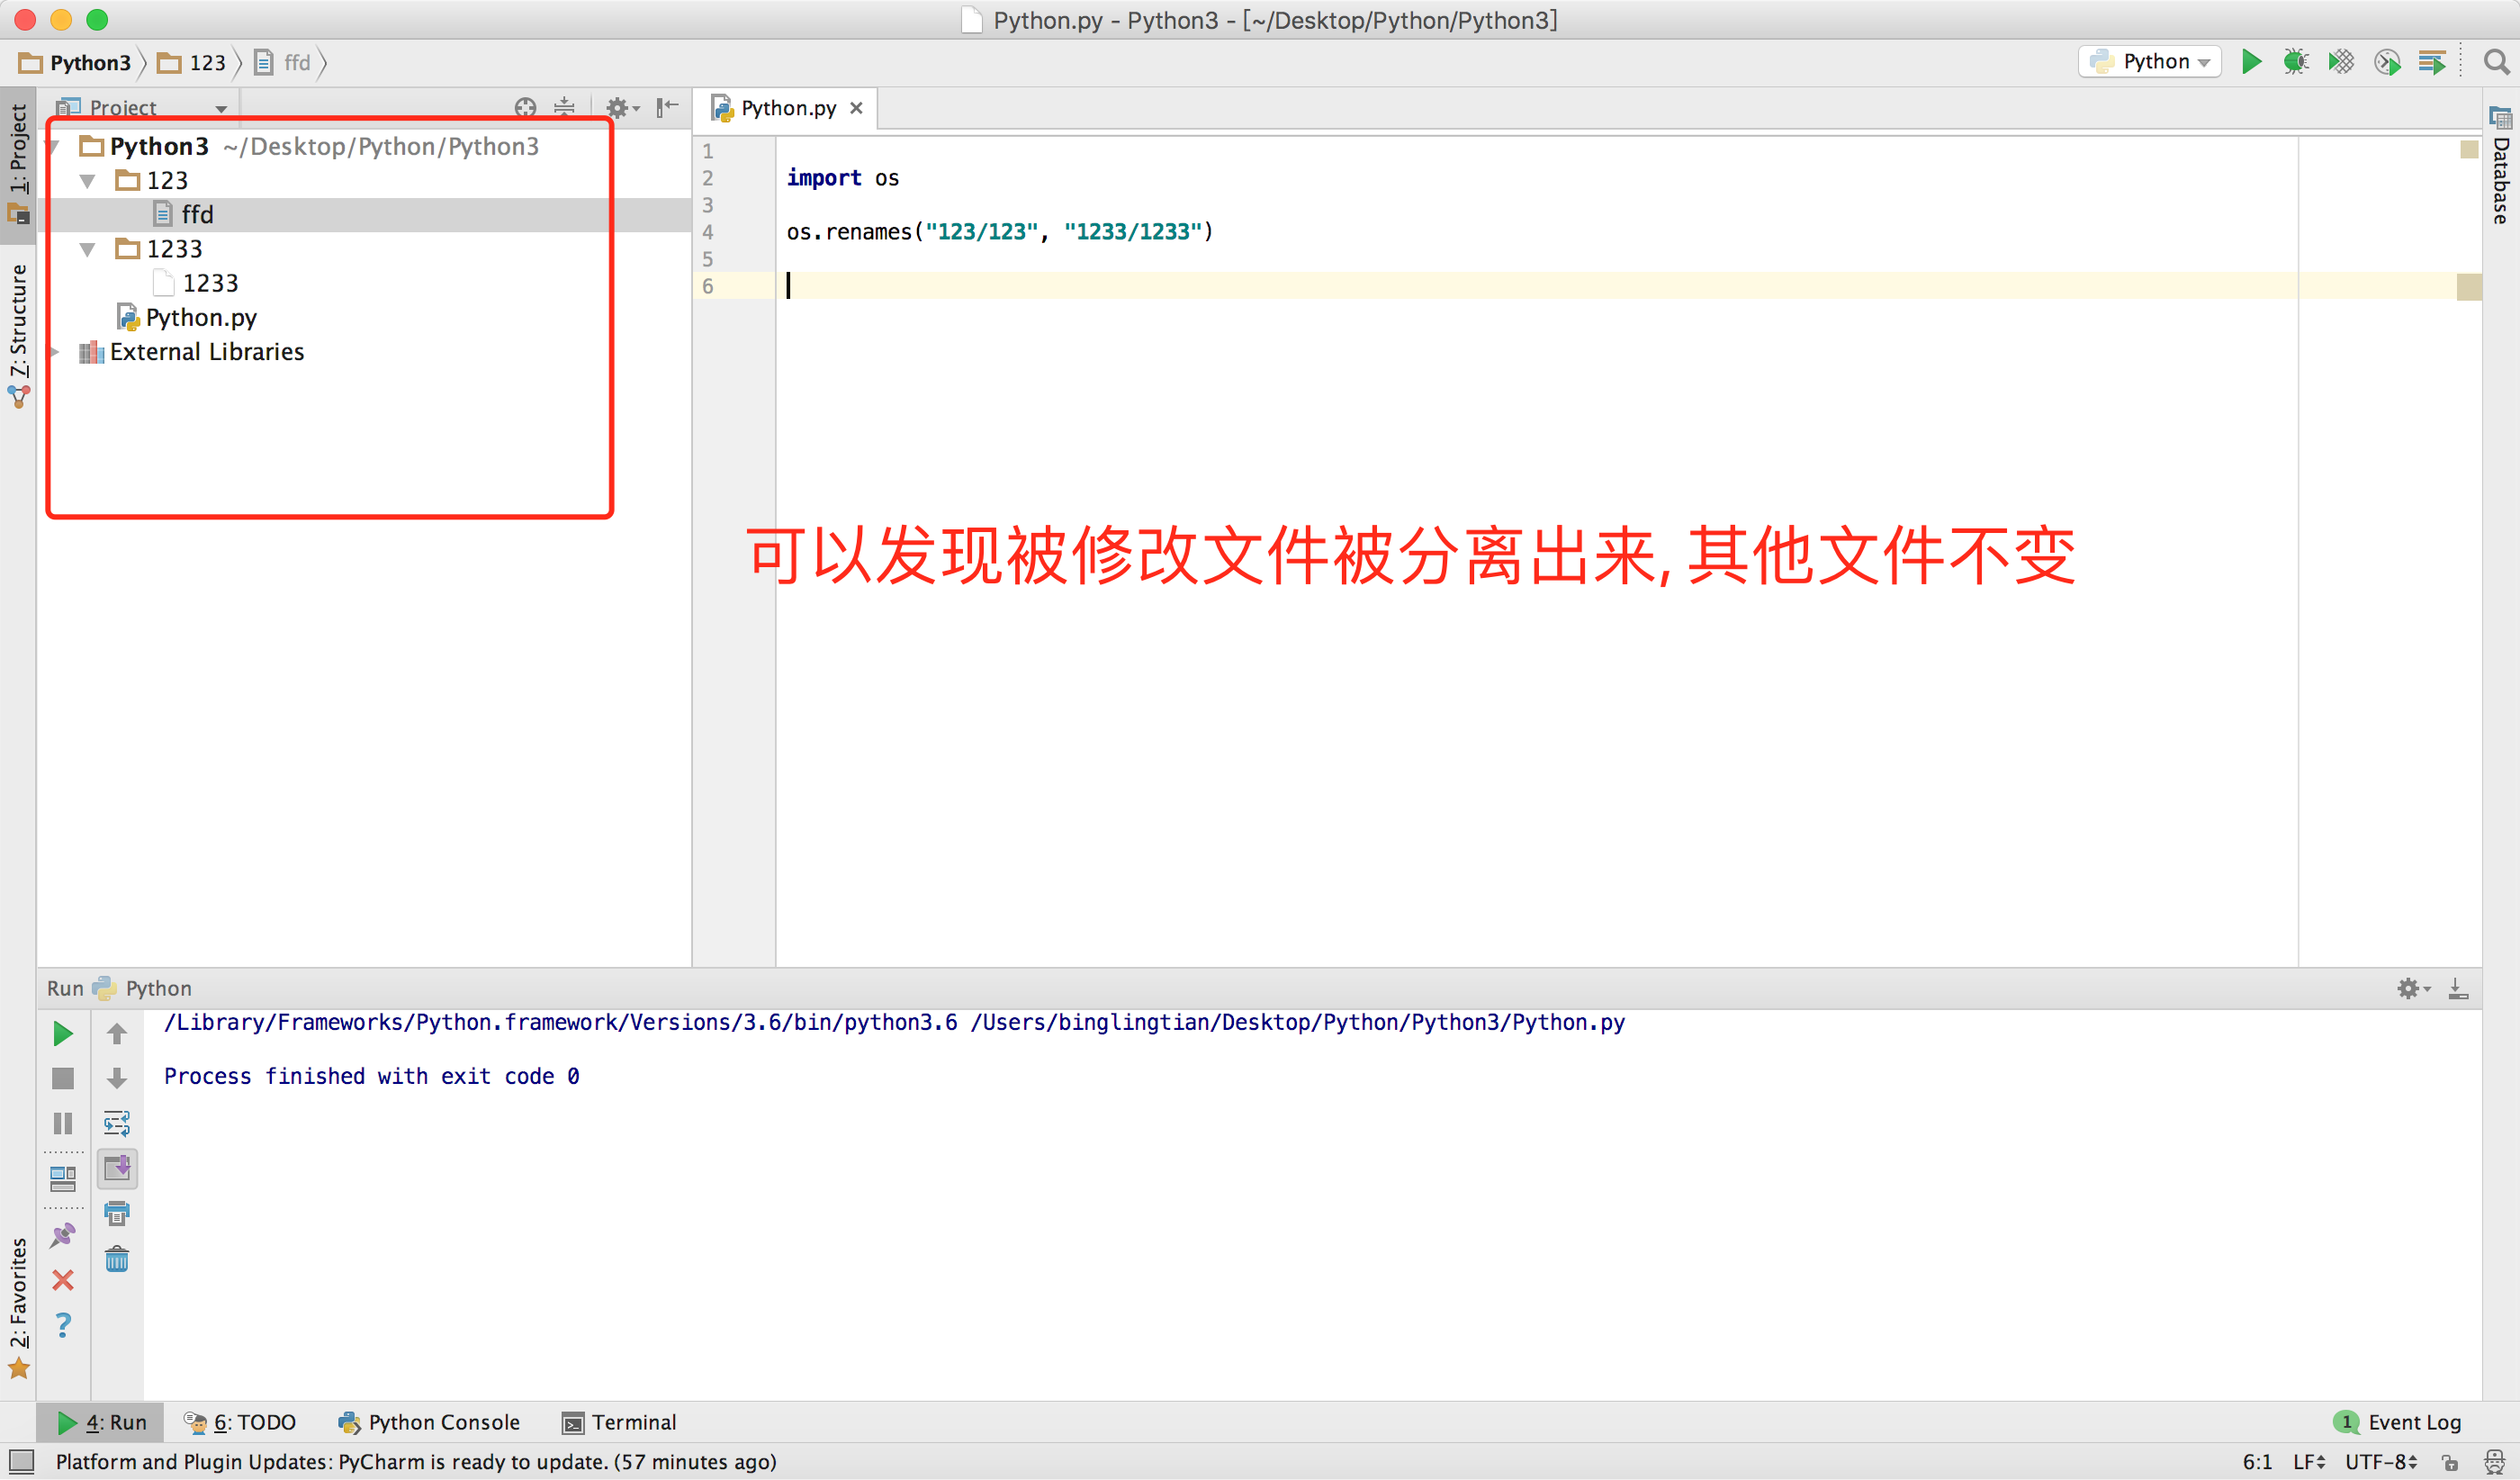Switch to Python Console tab
This screenshot has width=2520, height=1480.
[x=430, y=1422]
